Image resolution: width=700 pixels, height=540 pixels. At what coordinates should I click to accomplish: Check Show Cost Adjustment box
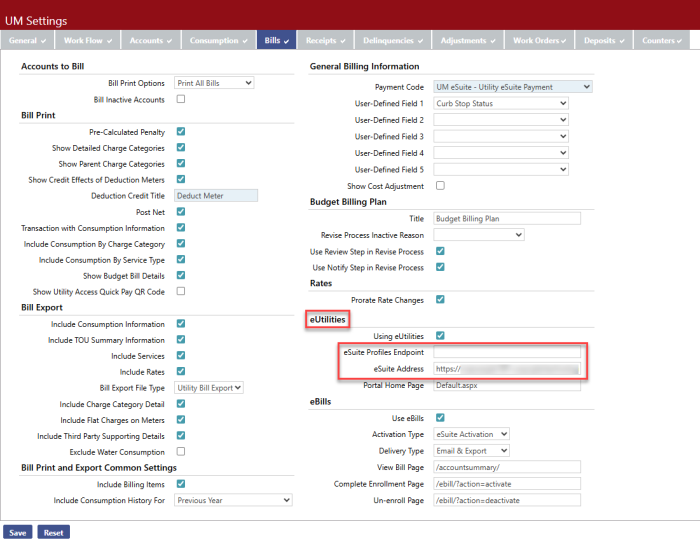click(x=440, y=186)
